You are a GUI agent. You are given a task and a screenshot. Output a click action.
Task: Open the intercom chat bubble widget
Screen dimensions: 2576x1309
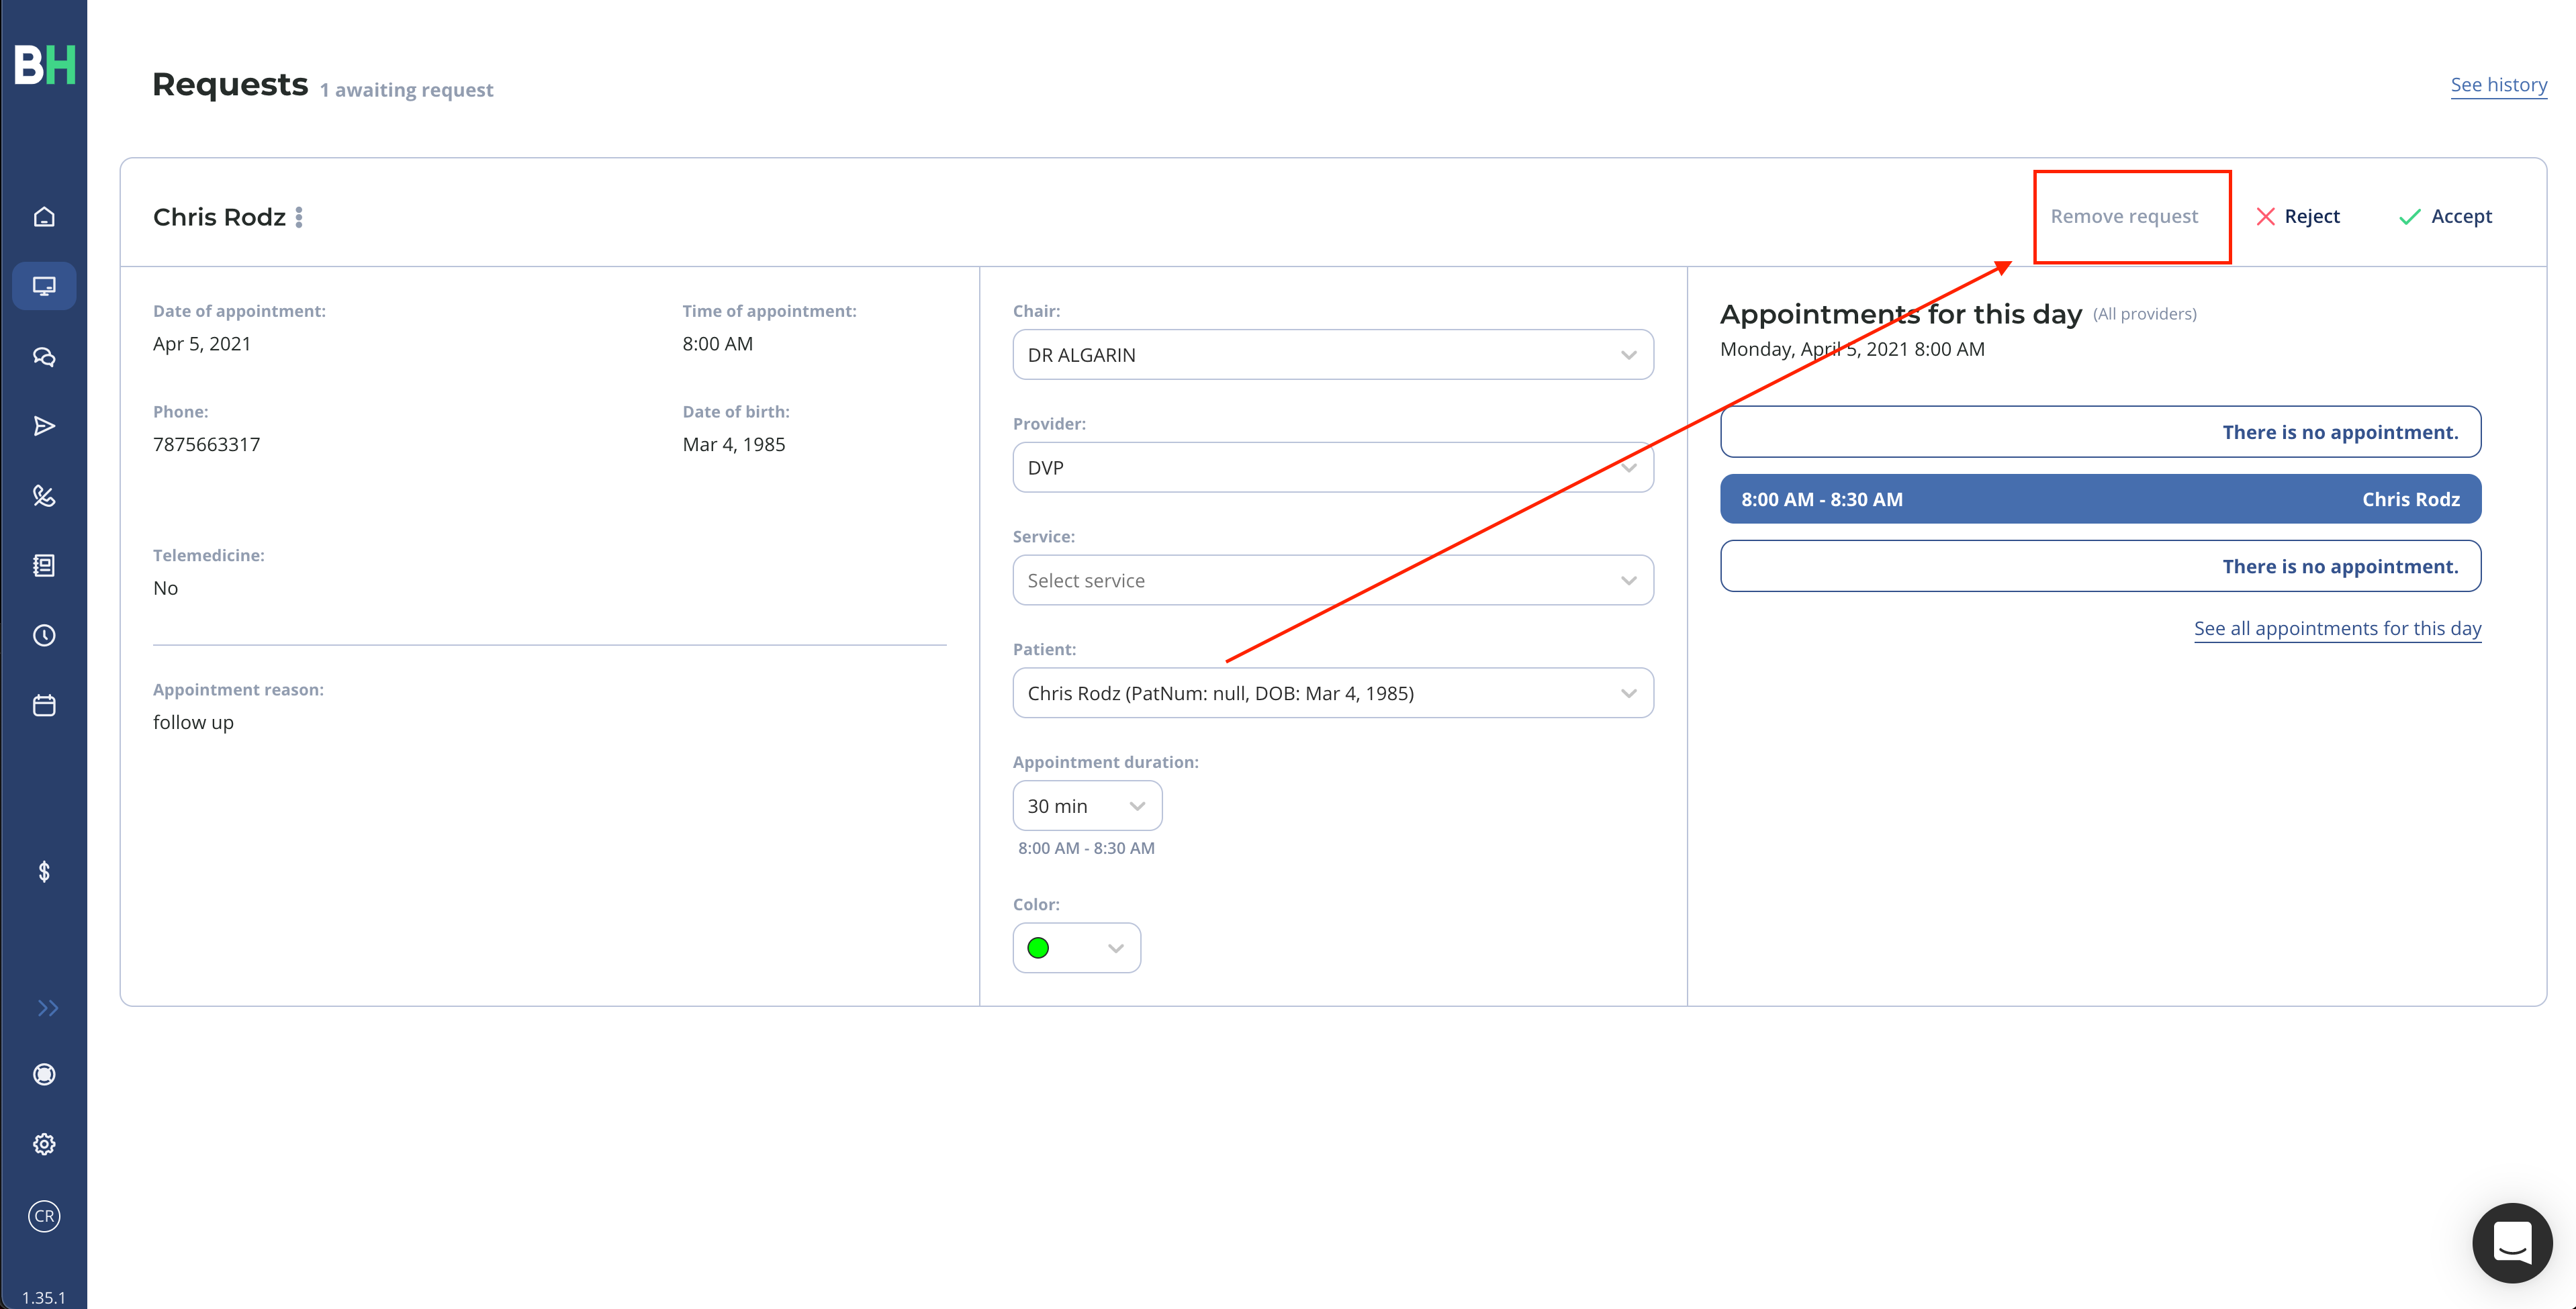click(x=2512, y=1243)
